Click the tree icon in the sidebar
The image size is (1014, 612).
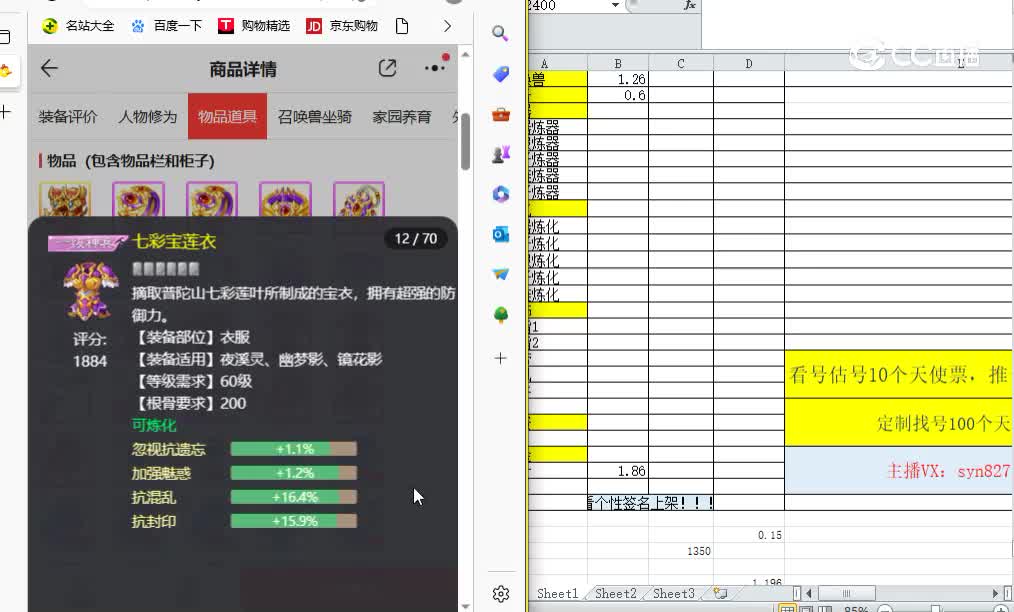point(500,314)
